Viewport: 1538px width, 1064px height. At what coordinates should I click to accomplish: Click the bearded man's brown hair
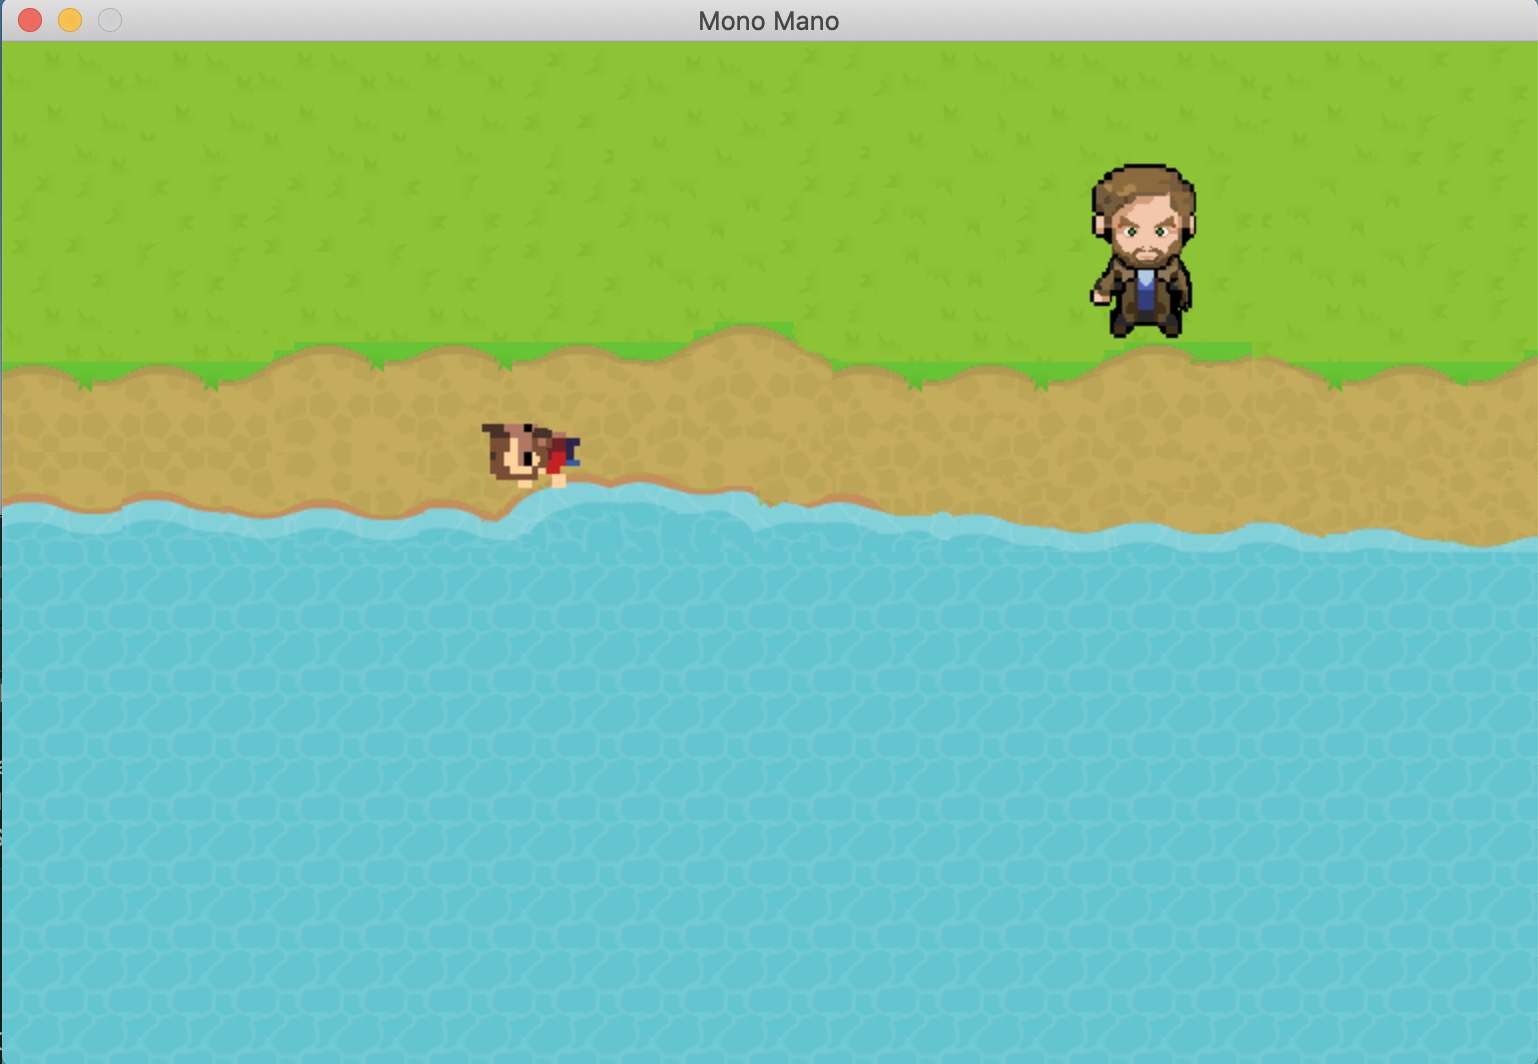[x=1144, y=187]
